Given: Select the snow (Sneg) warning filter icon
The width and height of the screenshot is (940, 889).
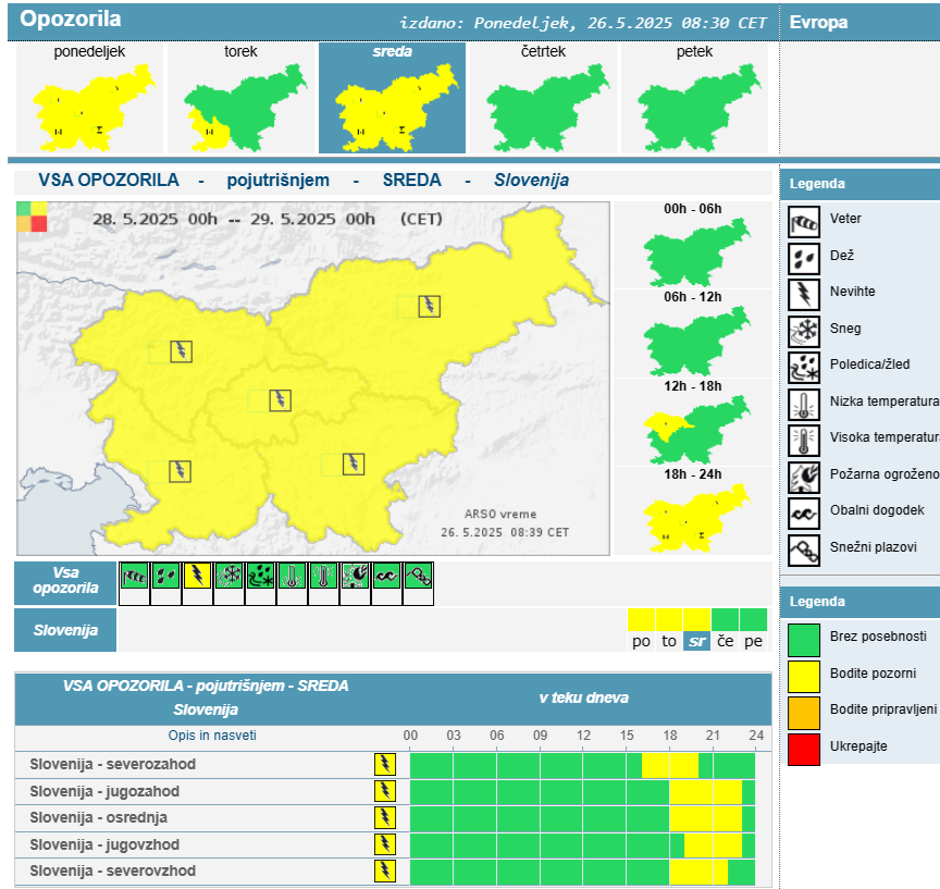Looking at the screenshot, I should click(229, 576).
